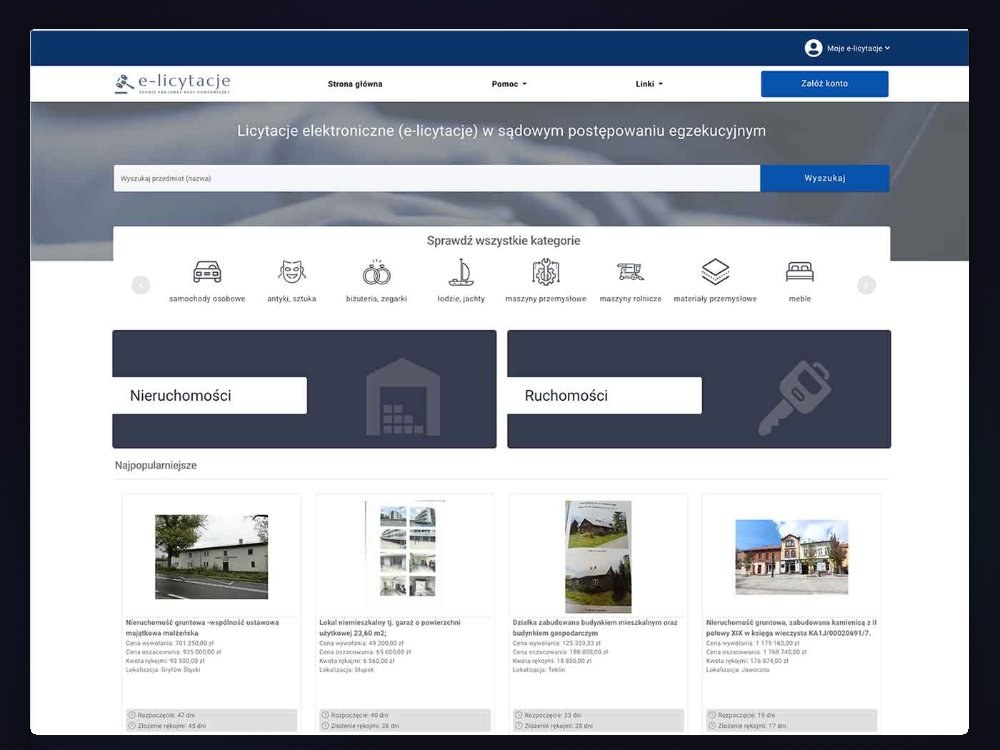This screenshot has height=750, width=1000.
Task: Open listing Lokal niemieszkalny tj. garaż
Action: (x=390, y=628)
